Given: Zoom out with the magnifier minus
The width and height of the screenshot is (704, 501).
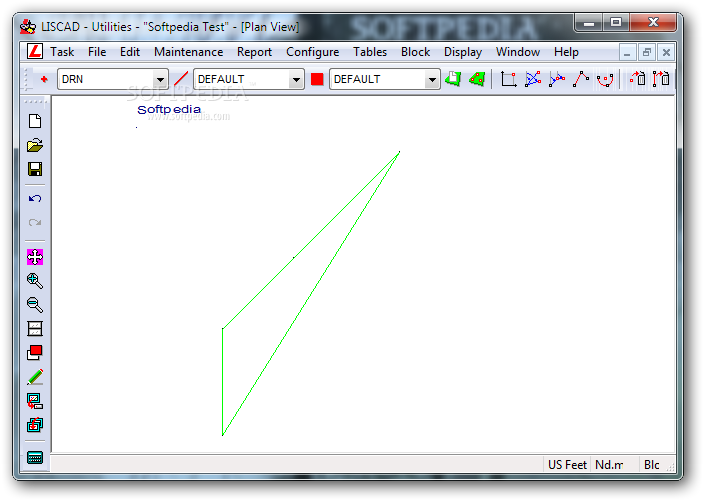Looking at the screenshot, I should coord(35,304).
